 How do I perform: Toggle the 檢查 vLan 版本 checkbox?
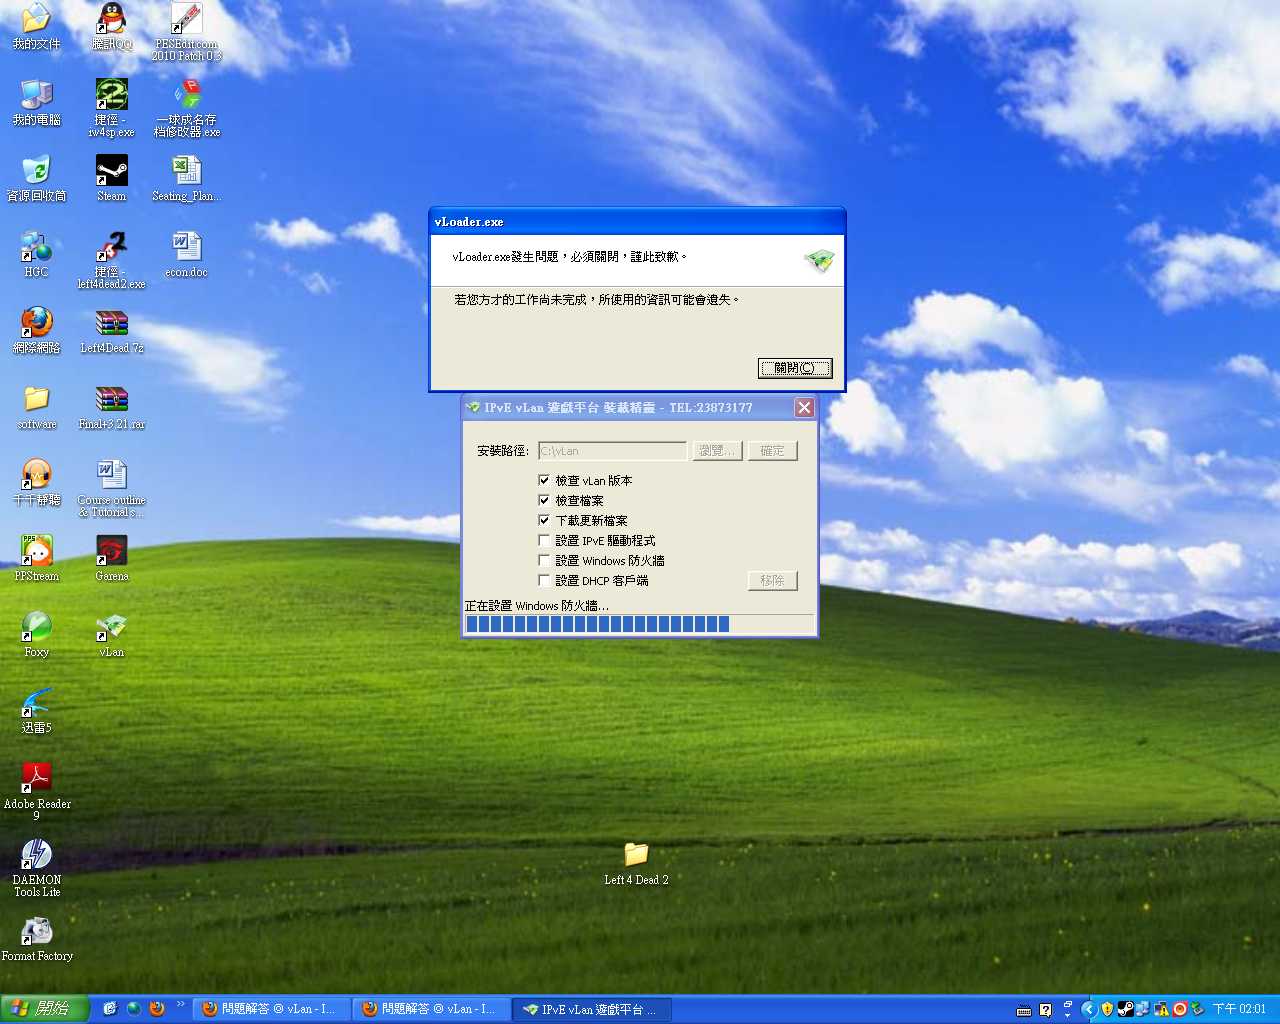pyautogui.click(x=544, y=480)
